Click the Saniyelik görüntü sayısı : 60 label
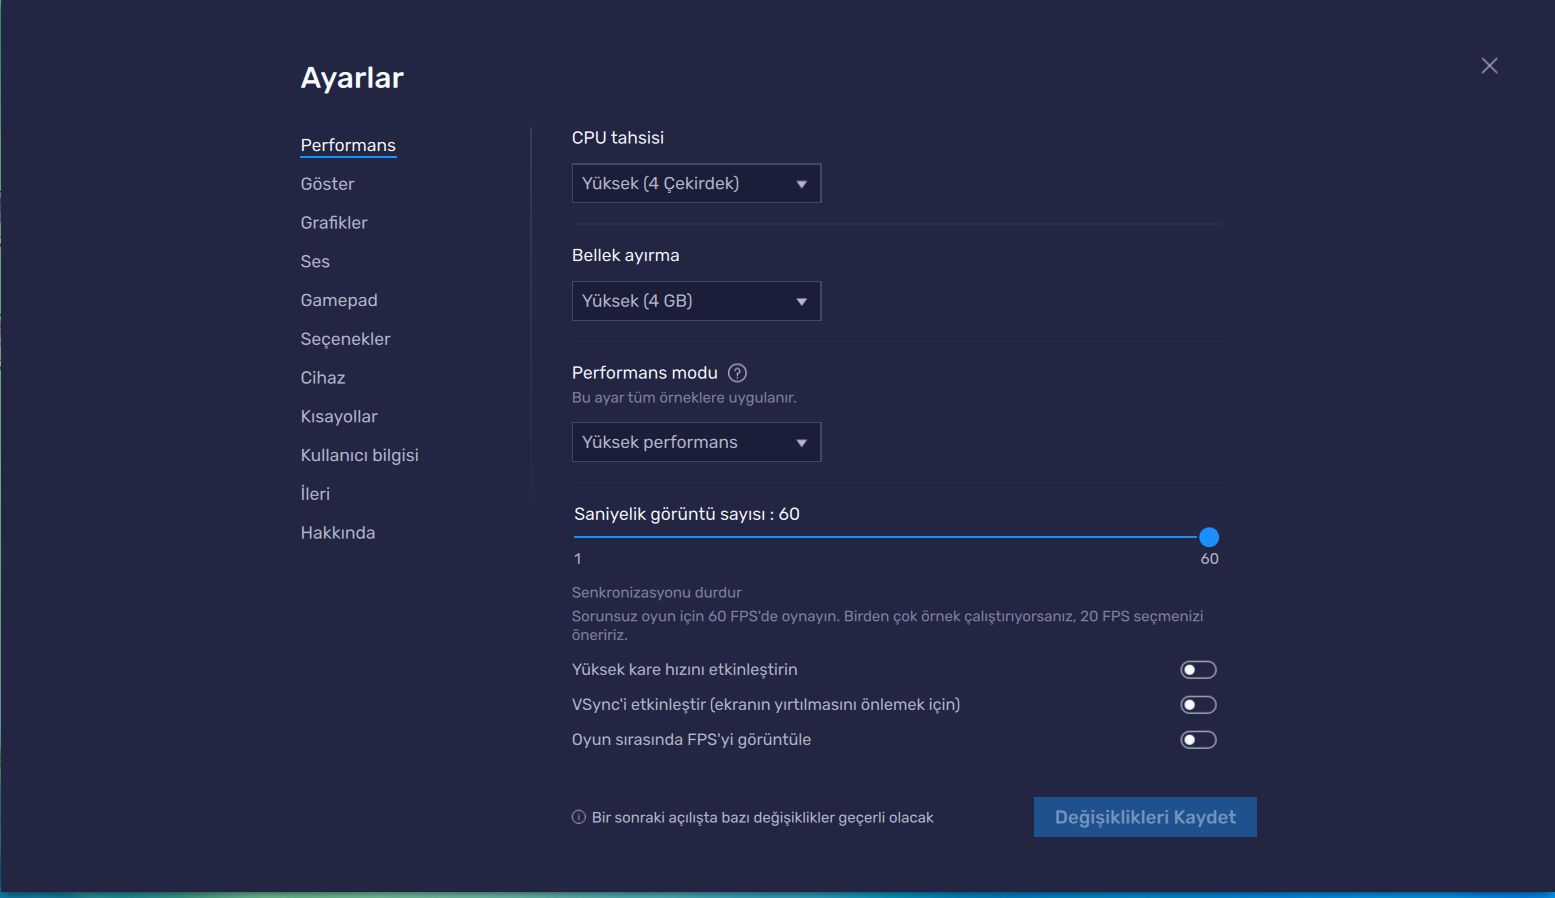 point(687,514)
